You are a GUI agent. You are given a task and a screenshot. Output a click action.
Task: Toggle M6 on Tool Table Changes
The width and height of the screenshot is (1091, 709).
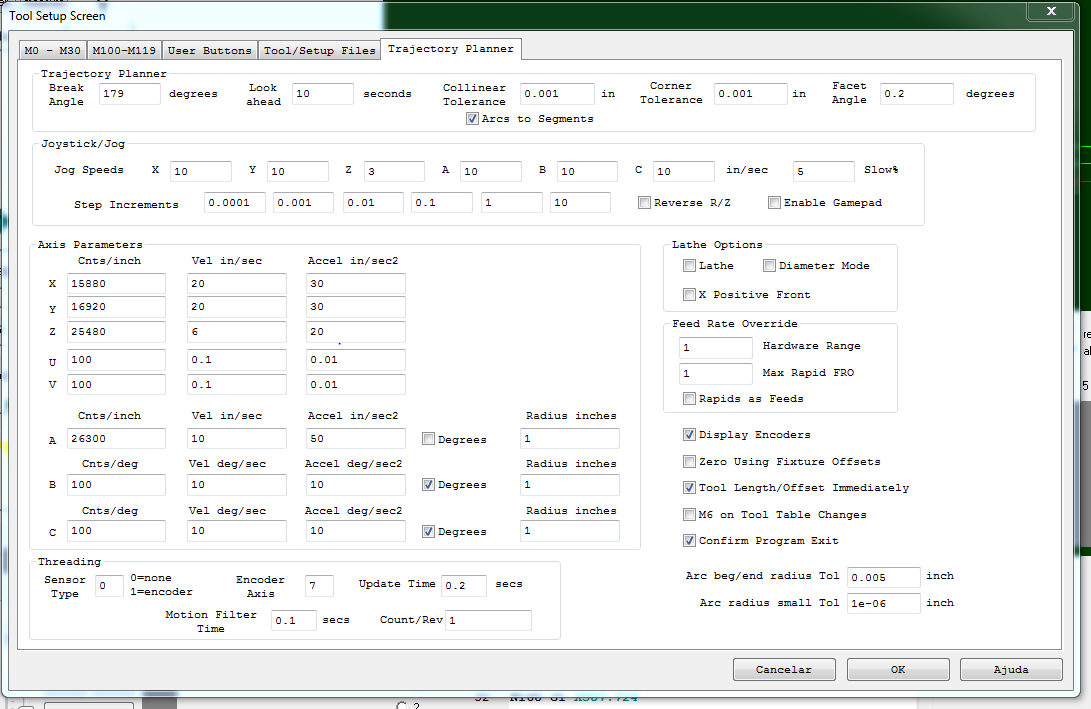690,515
